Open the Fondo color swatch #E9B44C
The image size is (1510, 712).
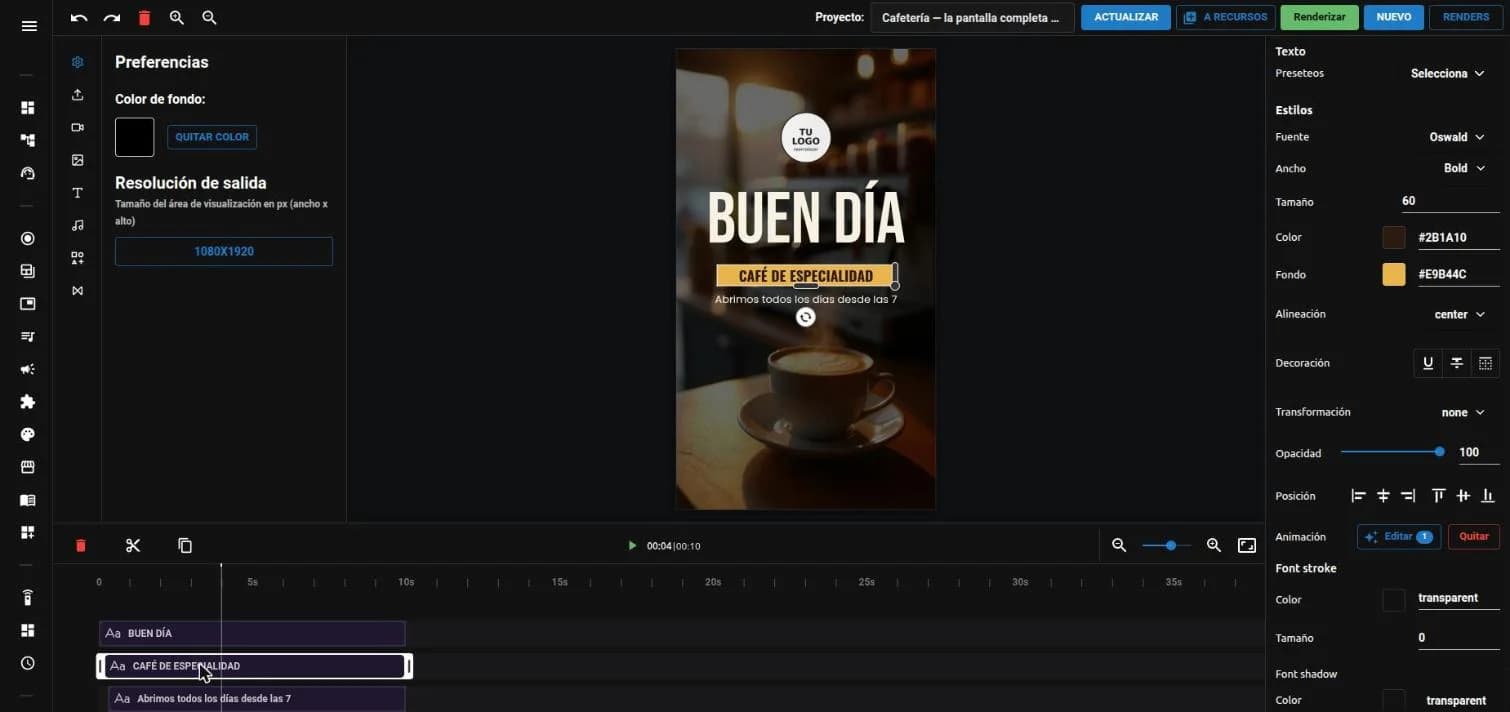click(x=1394, y=275)
